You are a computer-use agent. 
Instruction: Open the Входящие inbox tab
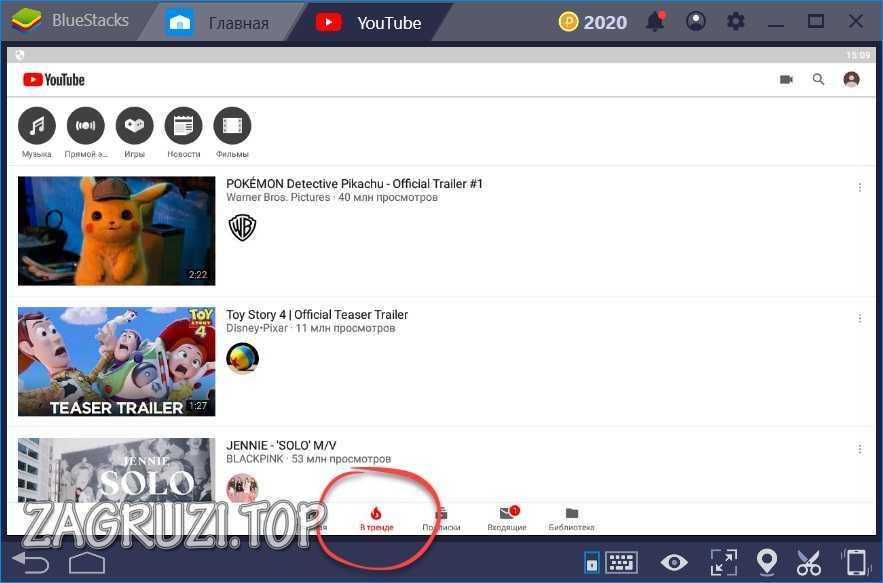[507, 519]
